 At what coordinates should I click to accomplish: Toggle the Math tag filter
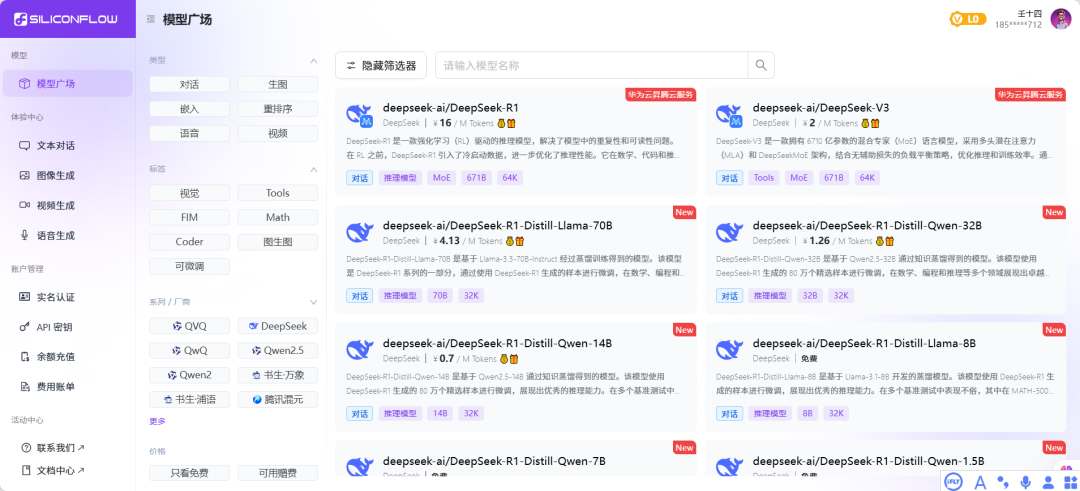pyautogui.click(x=278, y=217)
